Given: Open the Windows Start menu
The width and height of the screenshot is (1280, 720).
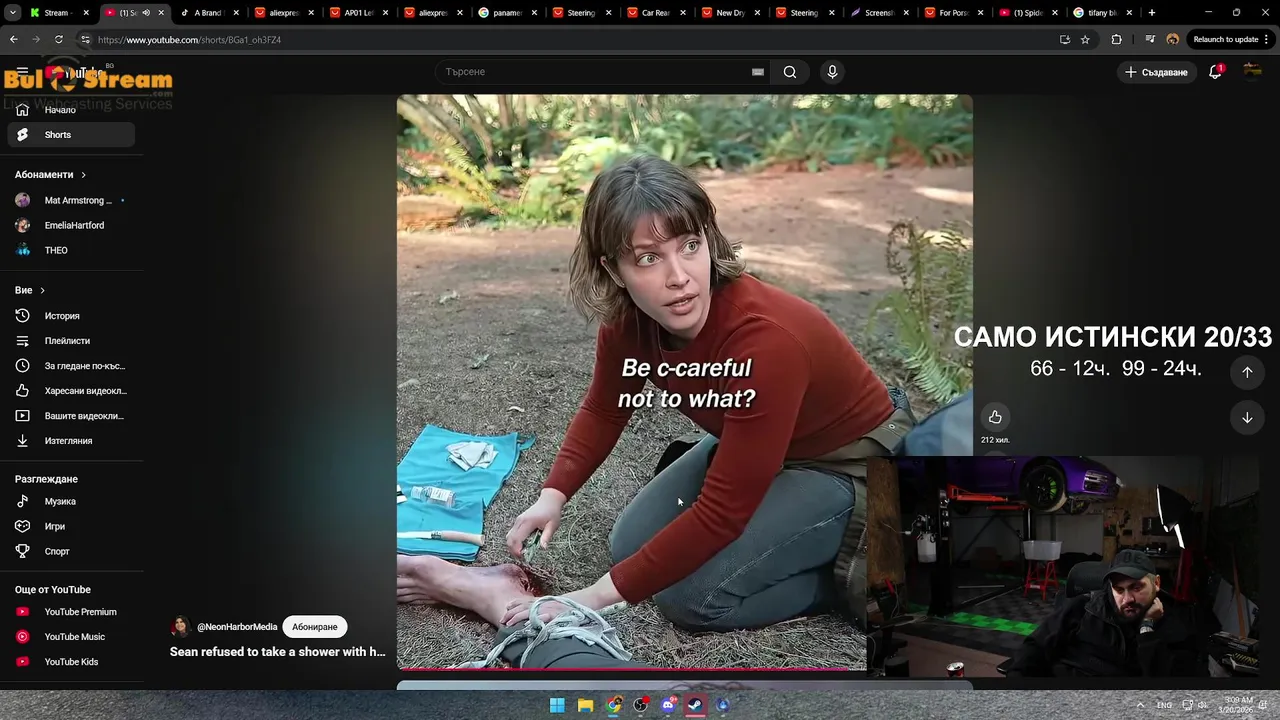Looking at the screenshot, I should click(557, 705).
